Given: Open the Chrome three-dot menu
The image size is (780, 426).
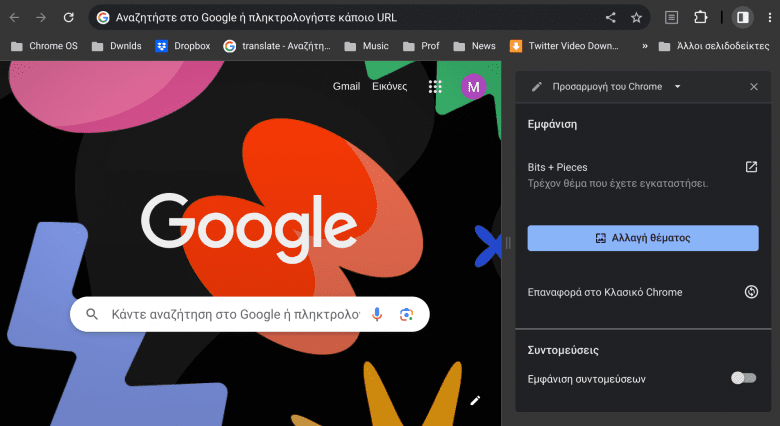Looking at the screenshot, I should tap(770, 17).
